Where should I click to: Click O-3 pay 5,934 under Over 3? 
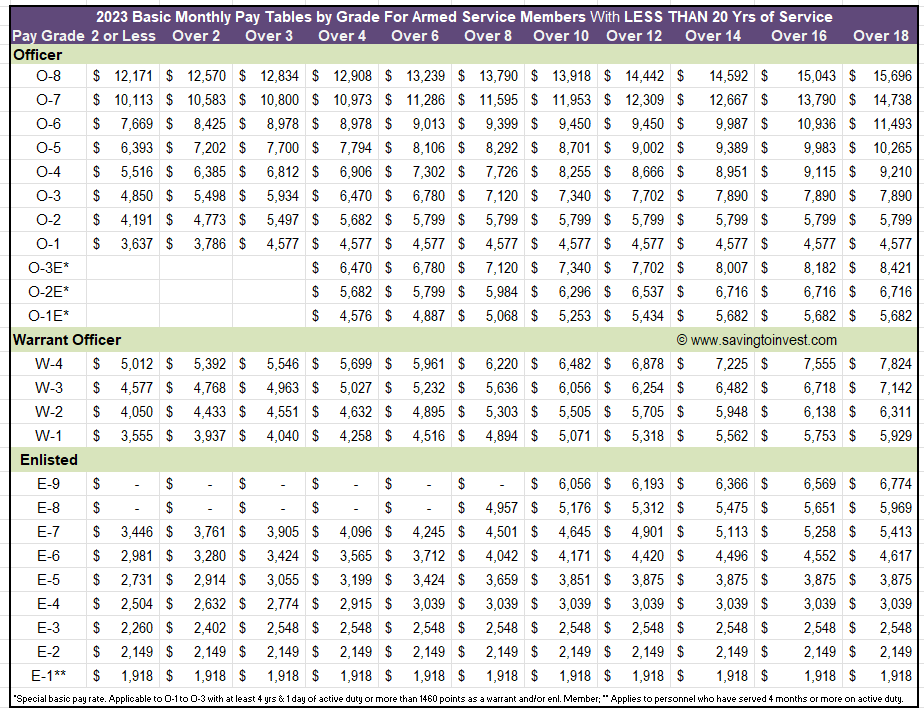[283, 196]
